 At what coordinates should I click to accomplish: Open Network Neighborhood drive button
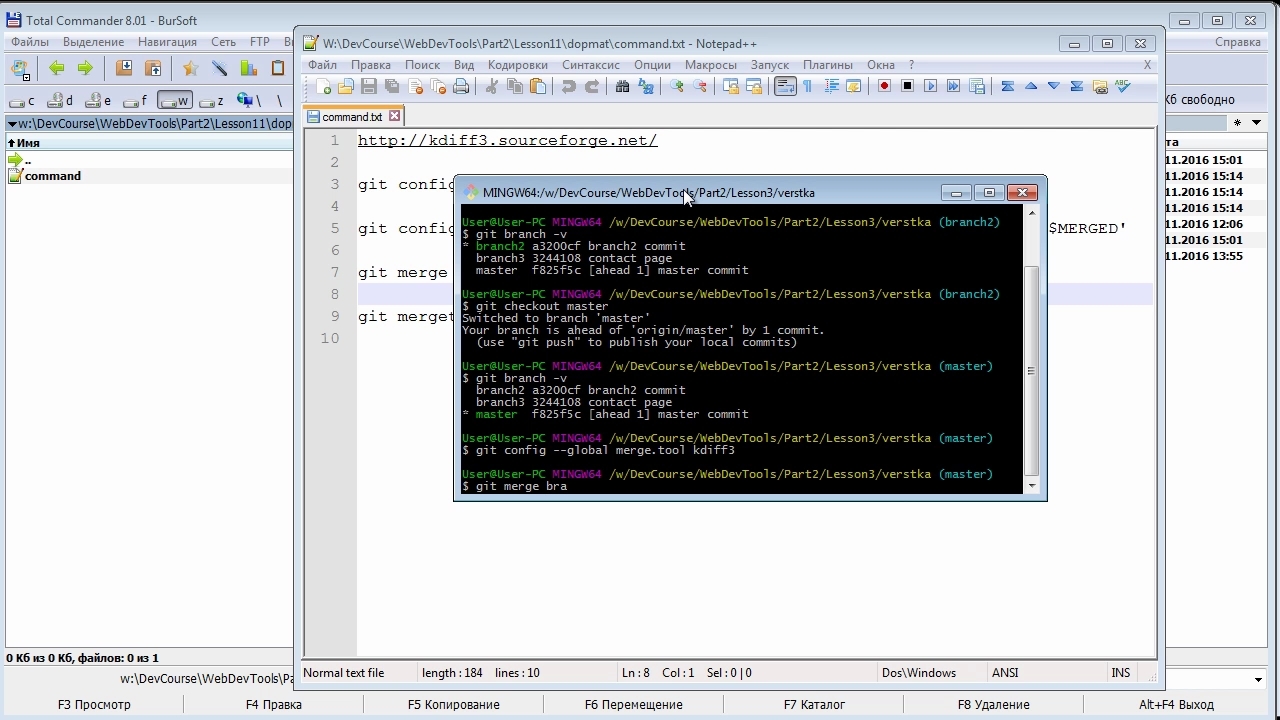coord(248,100)
